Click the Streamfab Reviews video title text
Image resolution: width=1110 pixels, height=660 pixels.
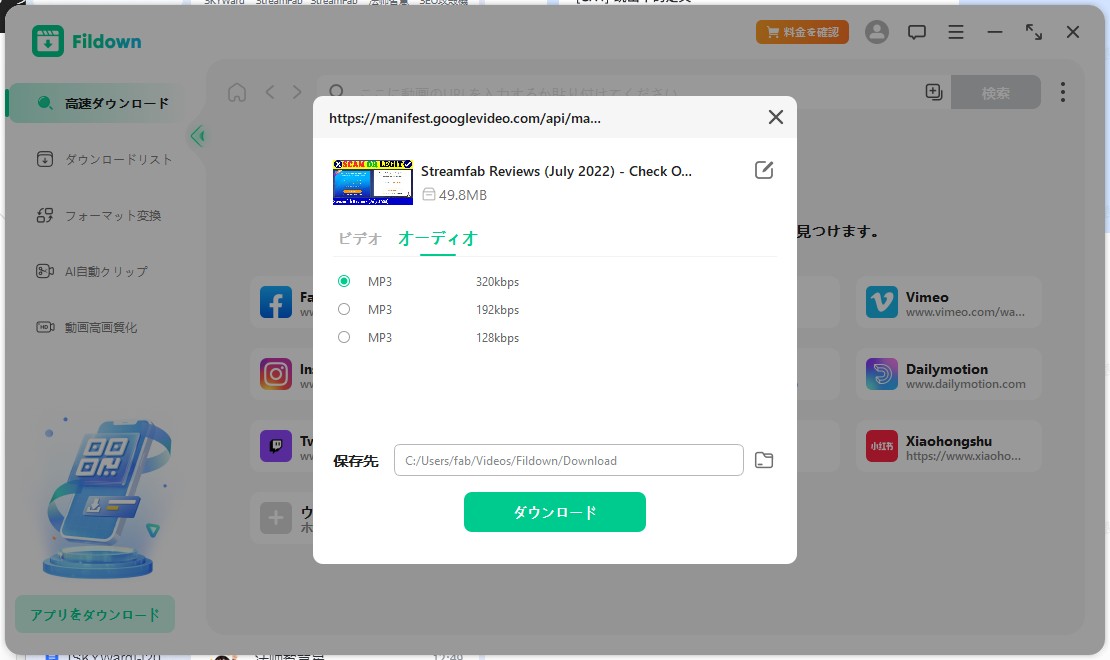click(556, 171)
